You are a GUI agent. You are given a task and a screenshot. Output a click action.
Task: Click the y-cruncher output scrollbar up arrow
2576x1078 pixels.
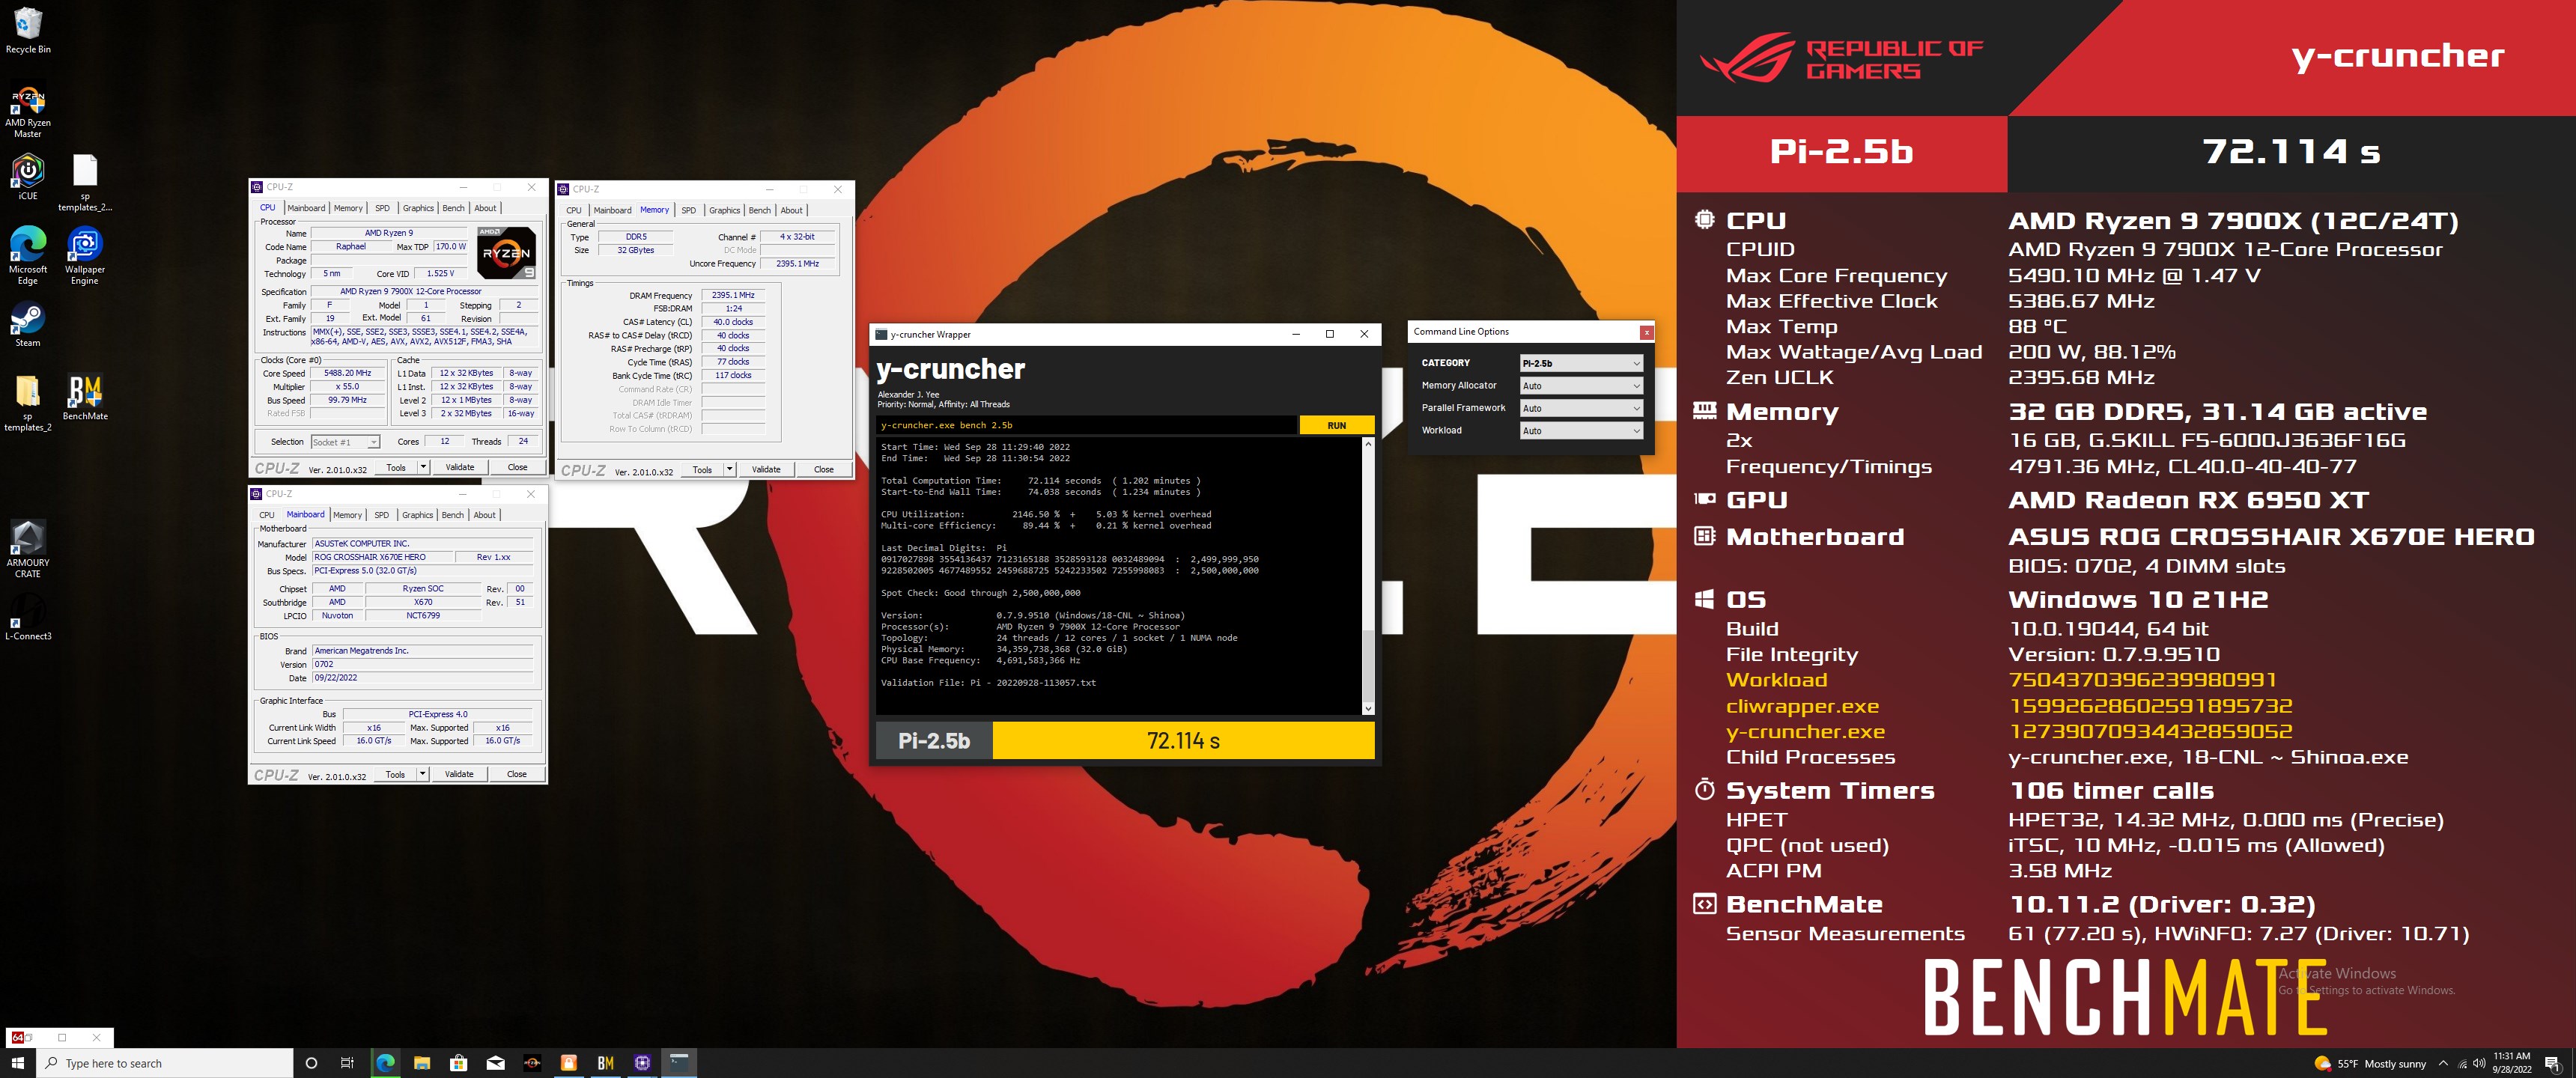click(1368, 444)
